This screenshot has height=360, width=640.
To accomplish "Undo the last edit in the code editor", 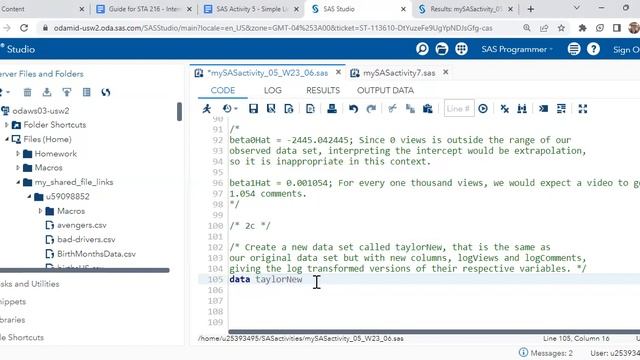I will [353, 109].
